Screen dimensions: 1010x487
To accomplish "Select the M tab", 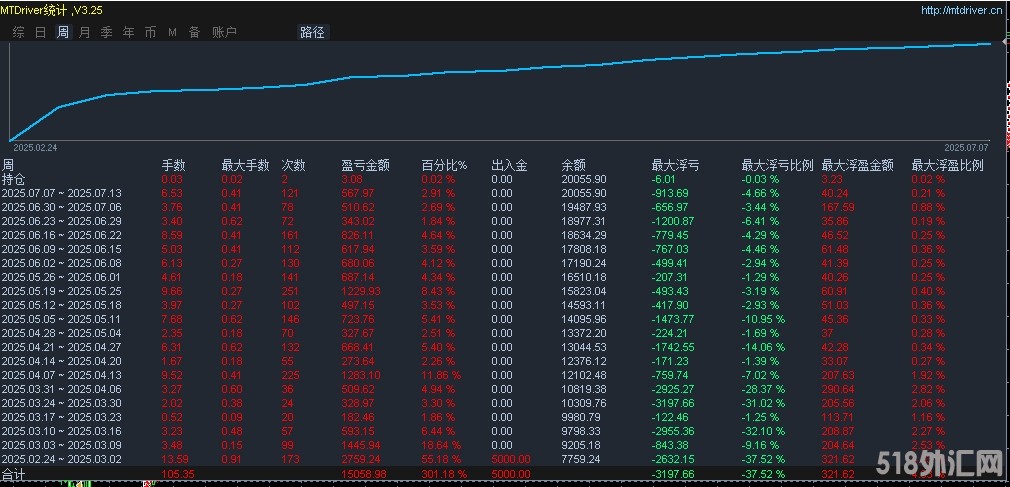I will [x=172, y=32].
